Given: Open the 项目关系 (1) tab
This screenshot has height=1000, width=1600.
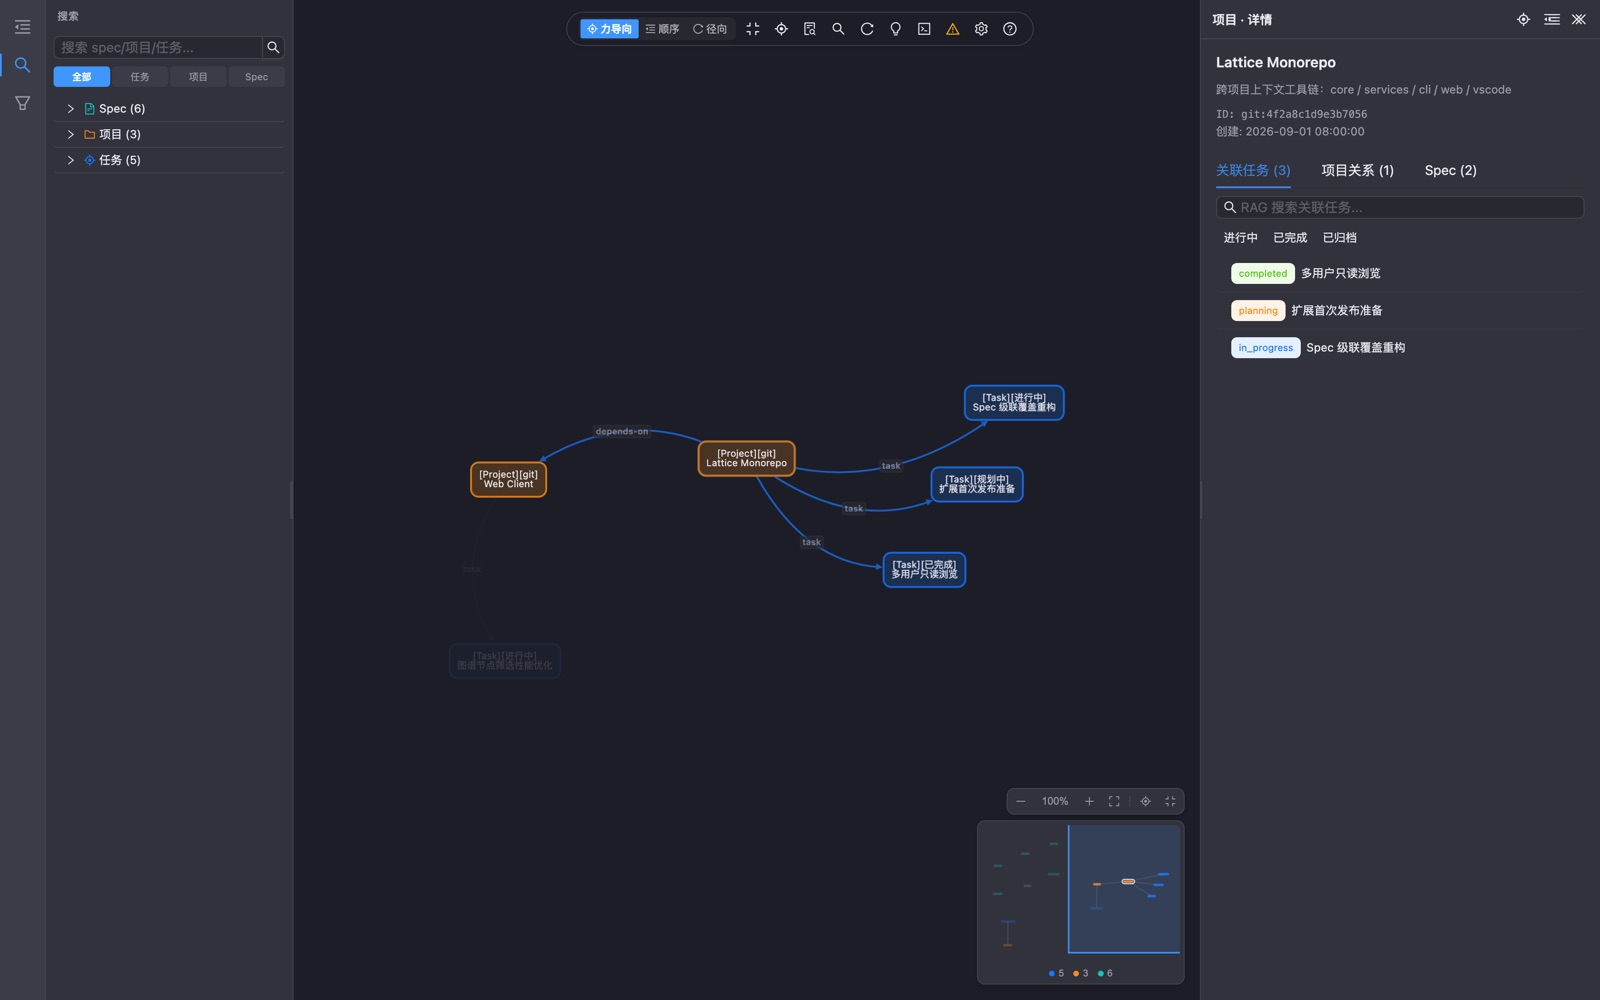Looking at the screenshot, I should (1357, 170).
